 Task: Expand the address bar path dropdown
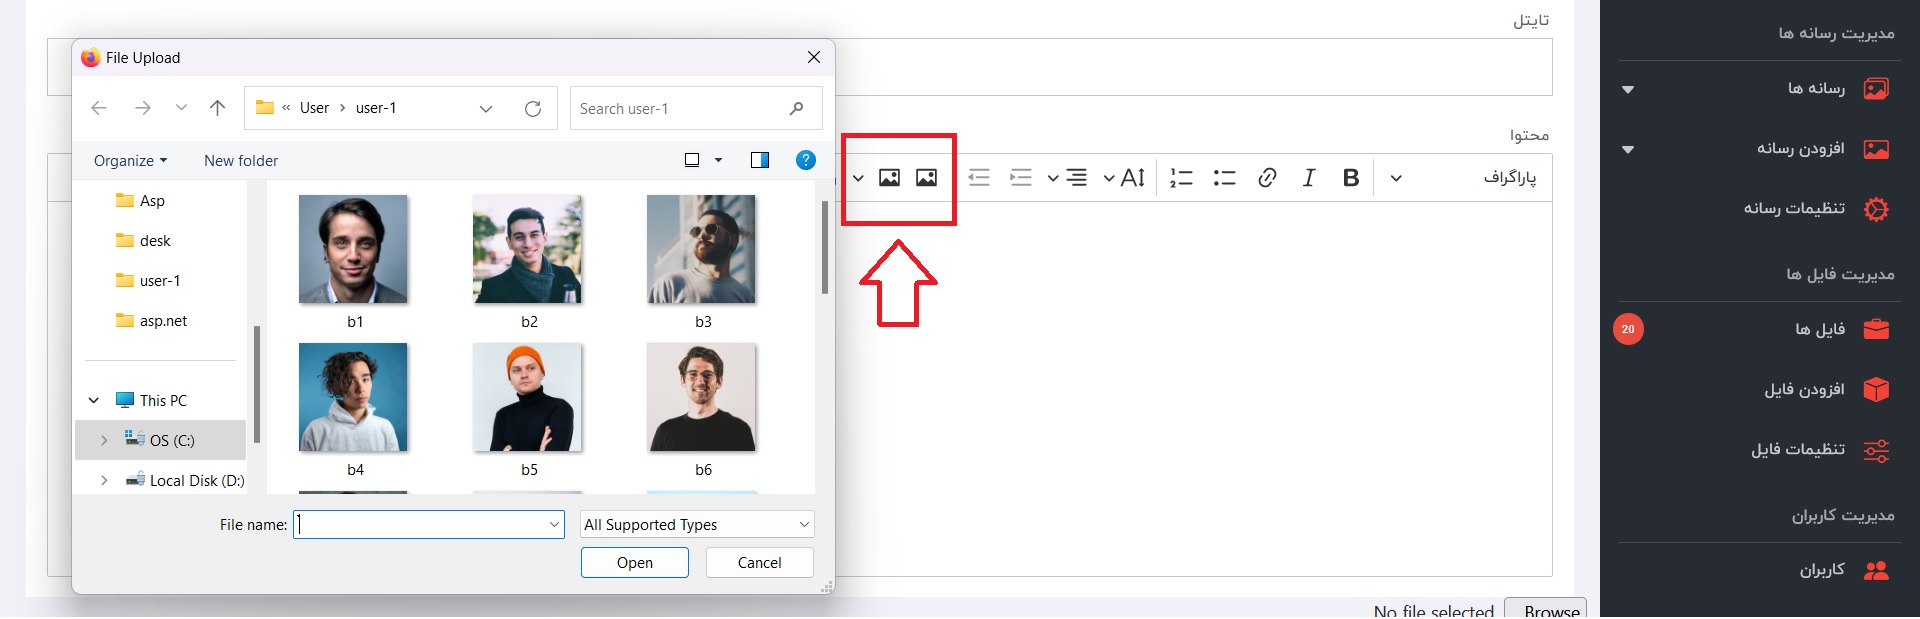coord(486,109)
